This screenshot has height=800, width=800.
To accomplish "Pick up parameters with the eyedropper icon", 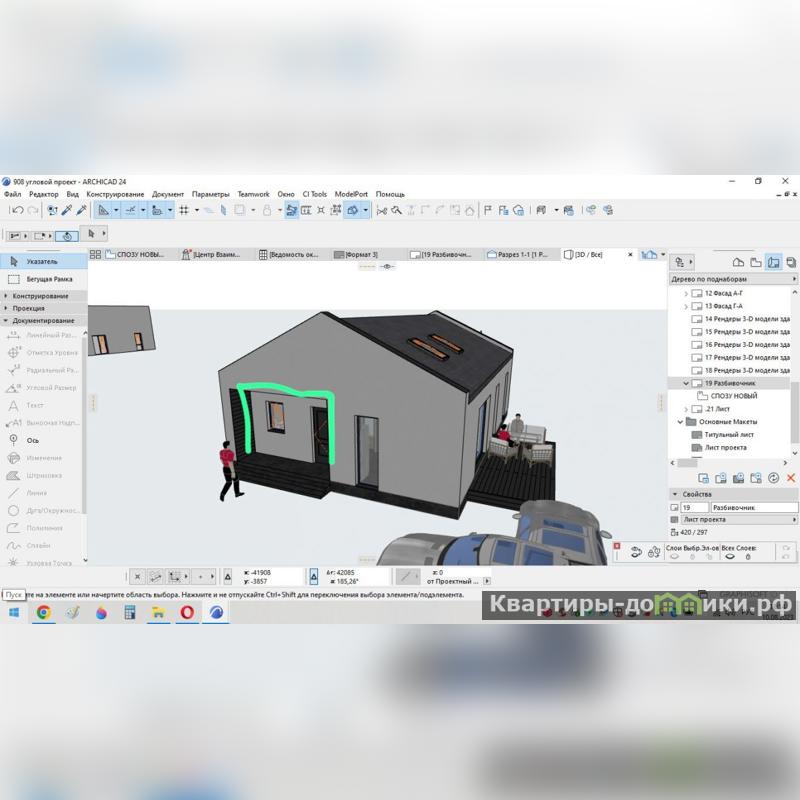I will (67, 210).
